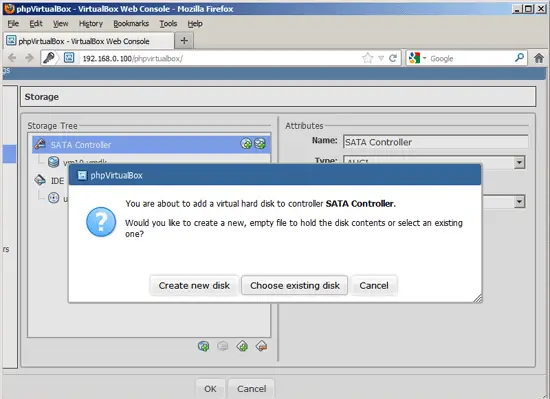
Task: Click the optical disc icon under the IDE controller
Action: tap(53, 198)
